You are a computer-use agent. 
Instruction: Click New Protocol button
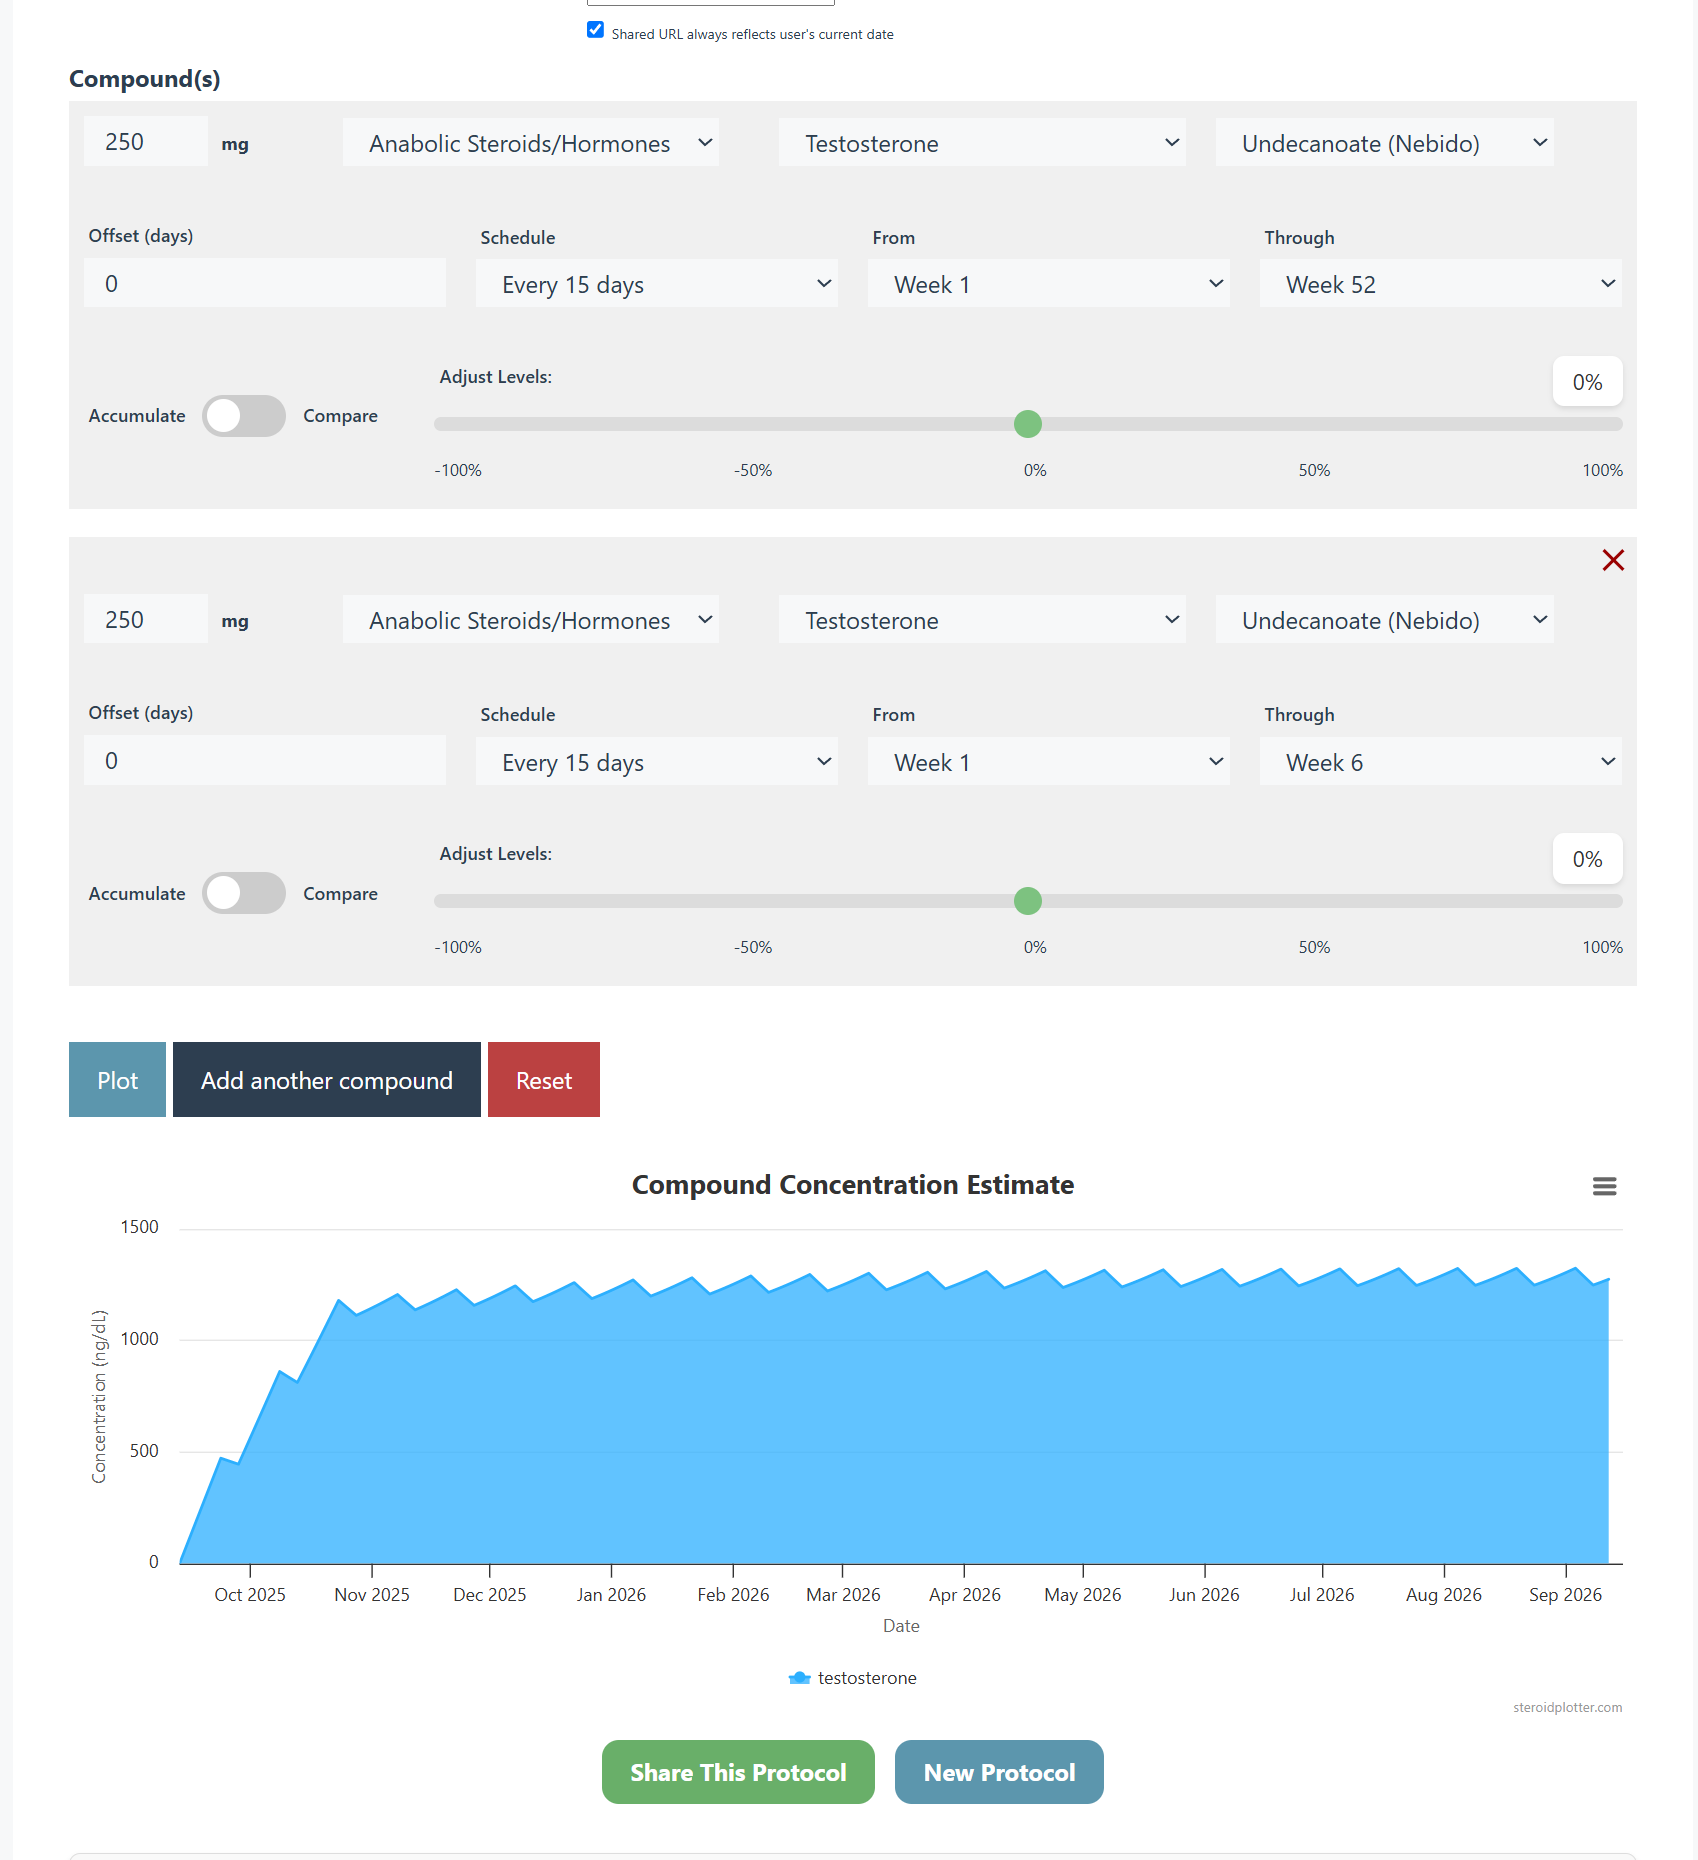(x=999, y=1772)
